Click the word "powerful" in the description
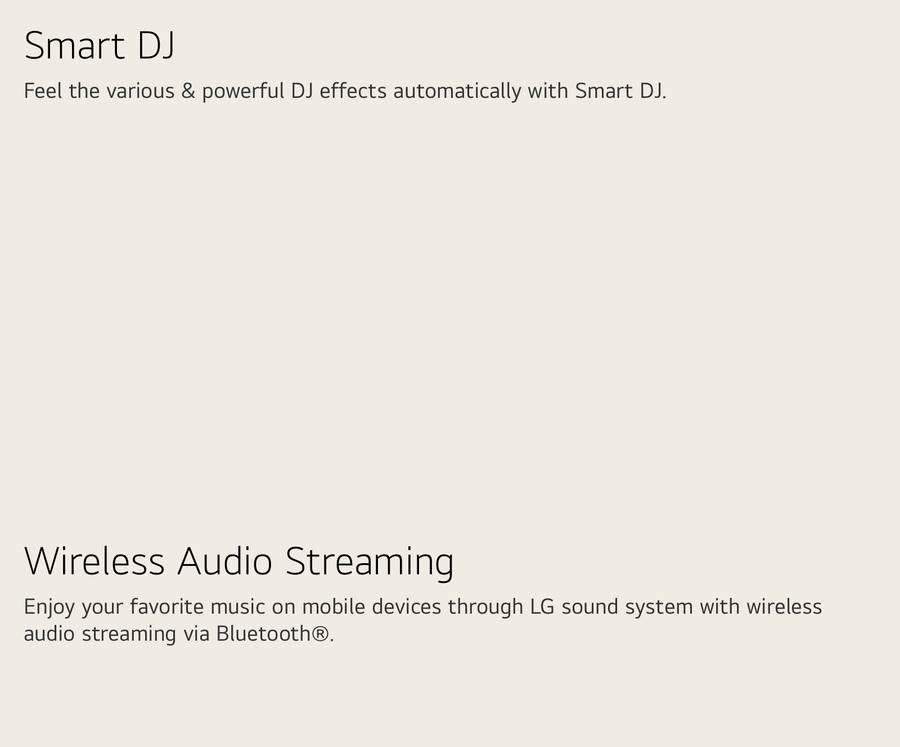This screenshot has height=747, width=900. [243, 91]
